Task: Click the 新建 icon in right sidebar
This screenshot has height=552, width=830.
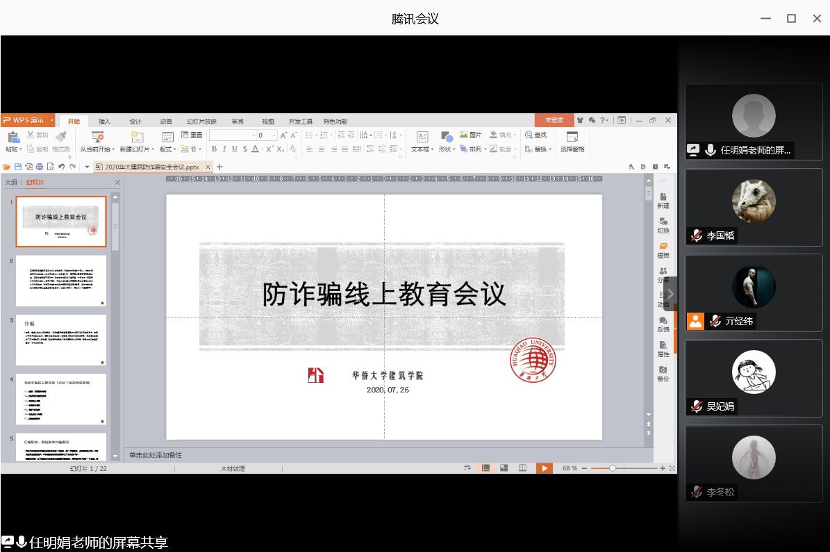Action: pyautogui.click(x=663, y=199)
